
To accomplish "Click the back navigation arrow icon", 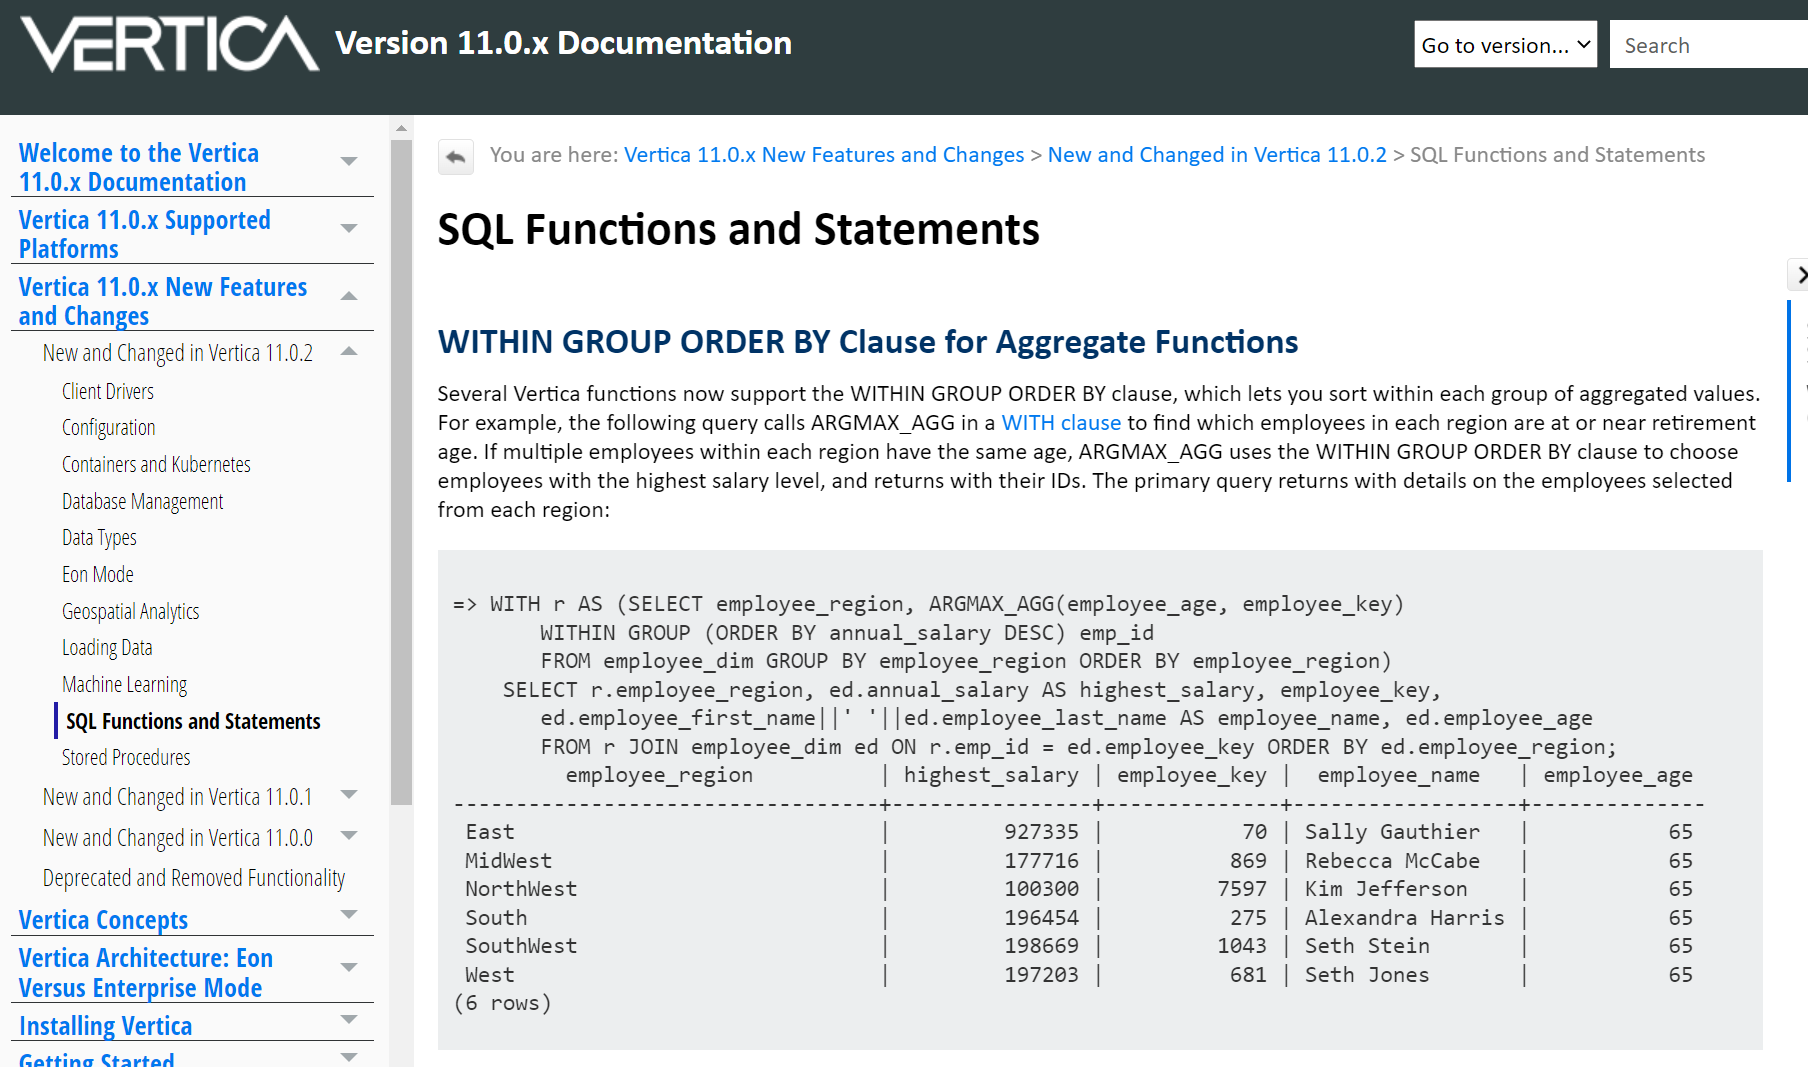I will coord(456,156).
